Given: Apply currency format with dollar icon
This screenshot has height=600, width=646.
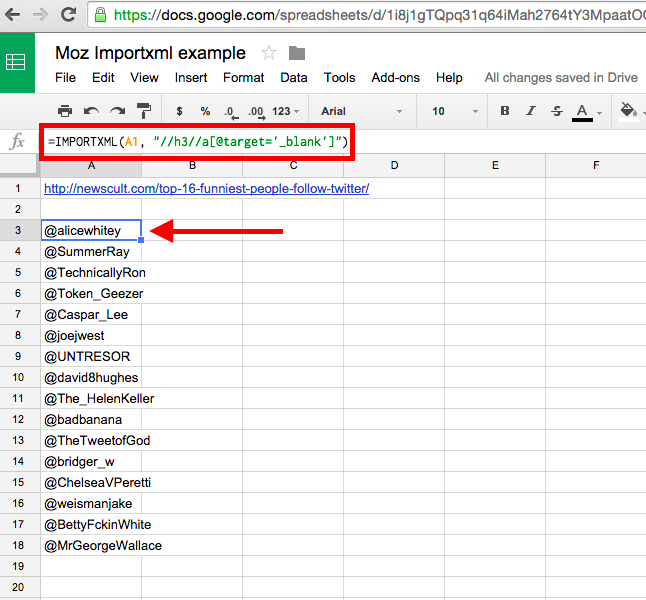Looking at the screenshot, I should [x=179, y=111].
